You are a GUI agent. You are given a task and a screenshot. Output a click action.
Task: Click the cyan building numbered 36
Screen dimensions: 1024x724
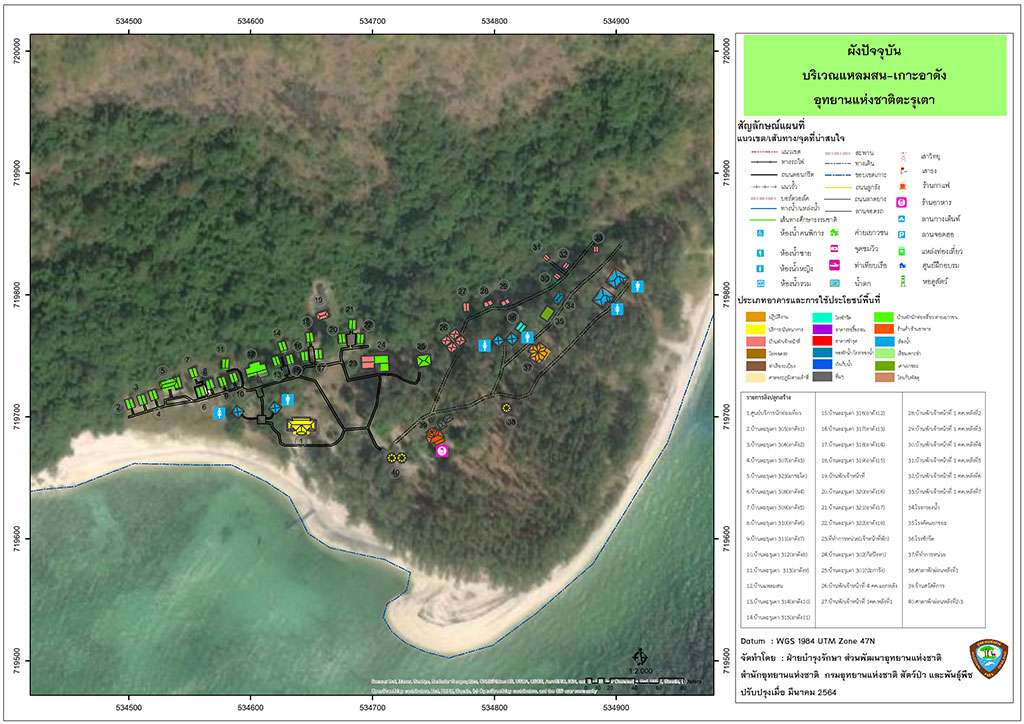(x=520, y=326)
